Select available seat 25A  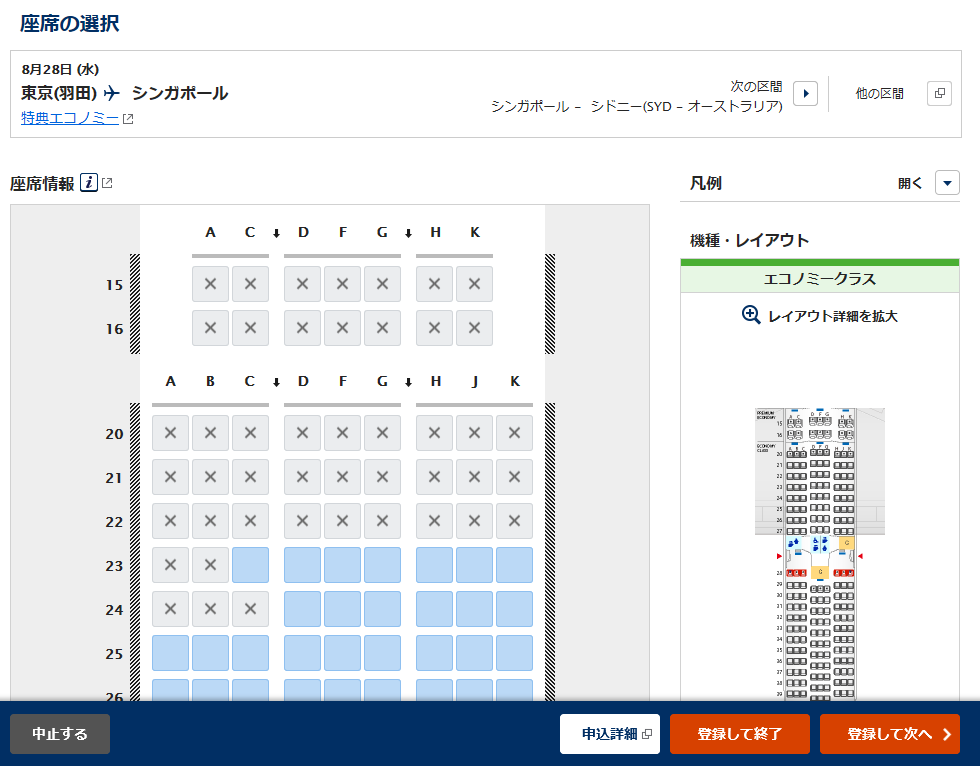[170, 653]
